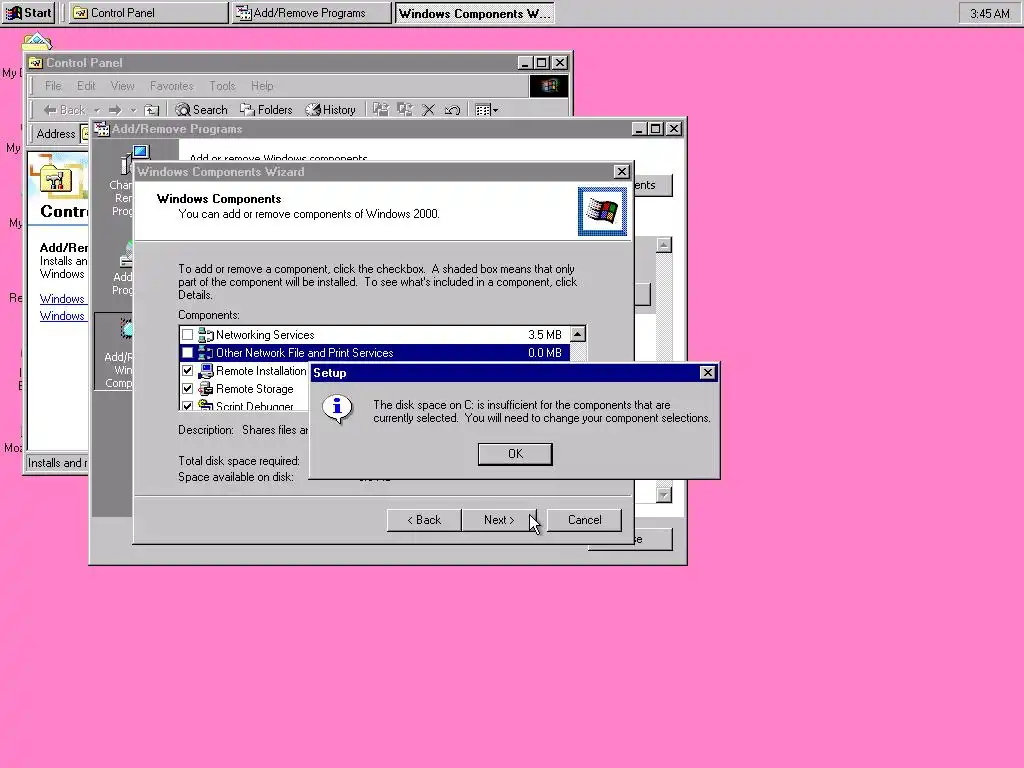Click the Add/Remove Programs title bar icon
The height and width of the screenshot is (768, 1024).
[102, 129]
